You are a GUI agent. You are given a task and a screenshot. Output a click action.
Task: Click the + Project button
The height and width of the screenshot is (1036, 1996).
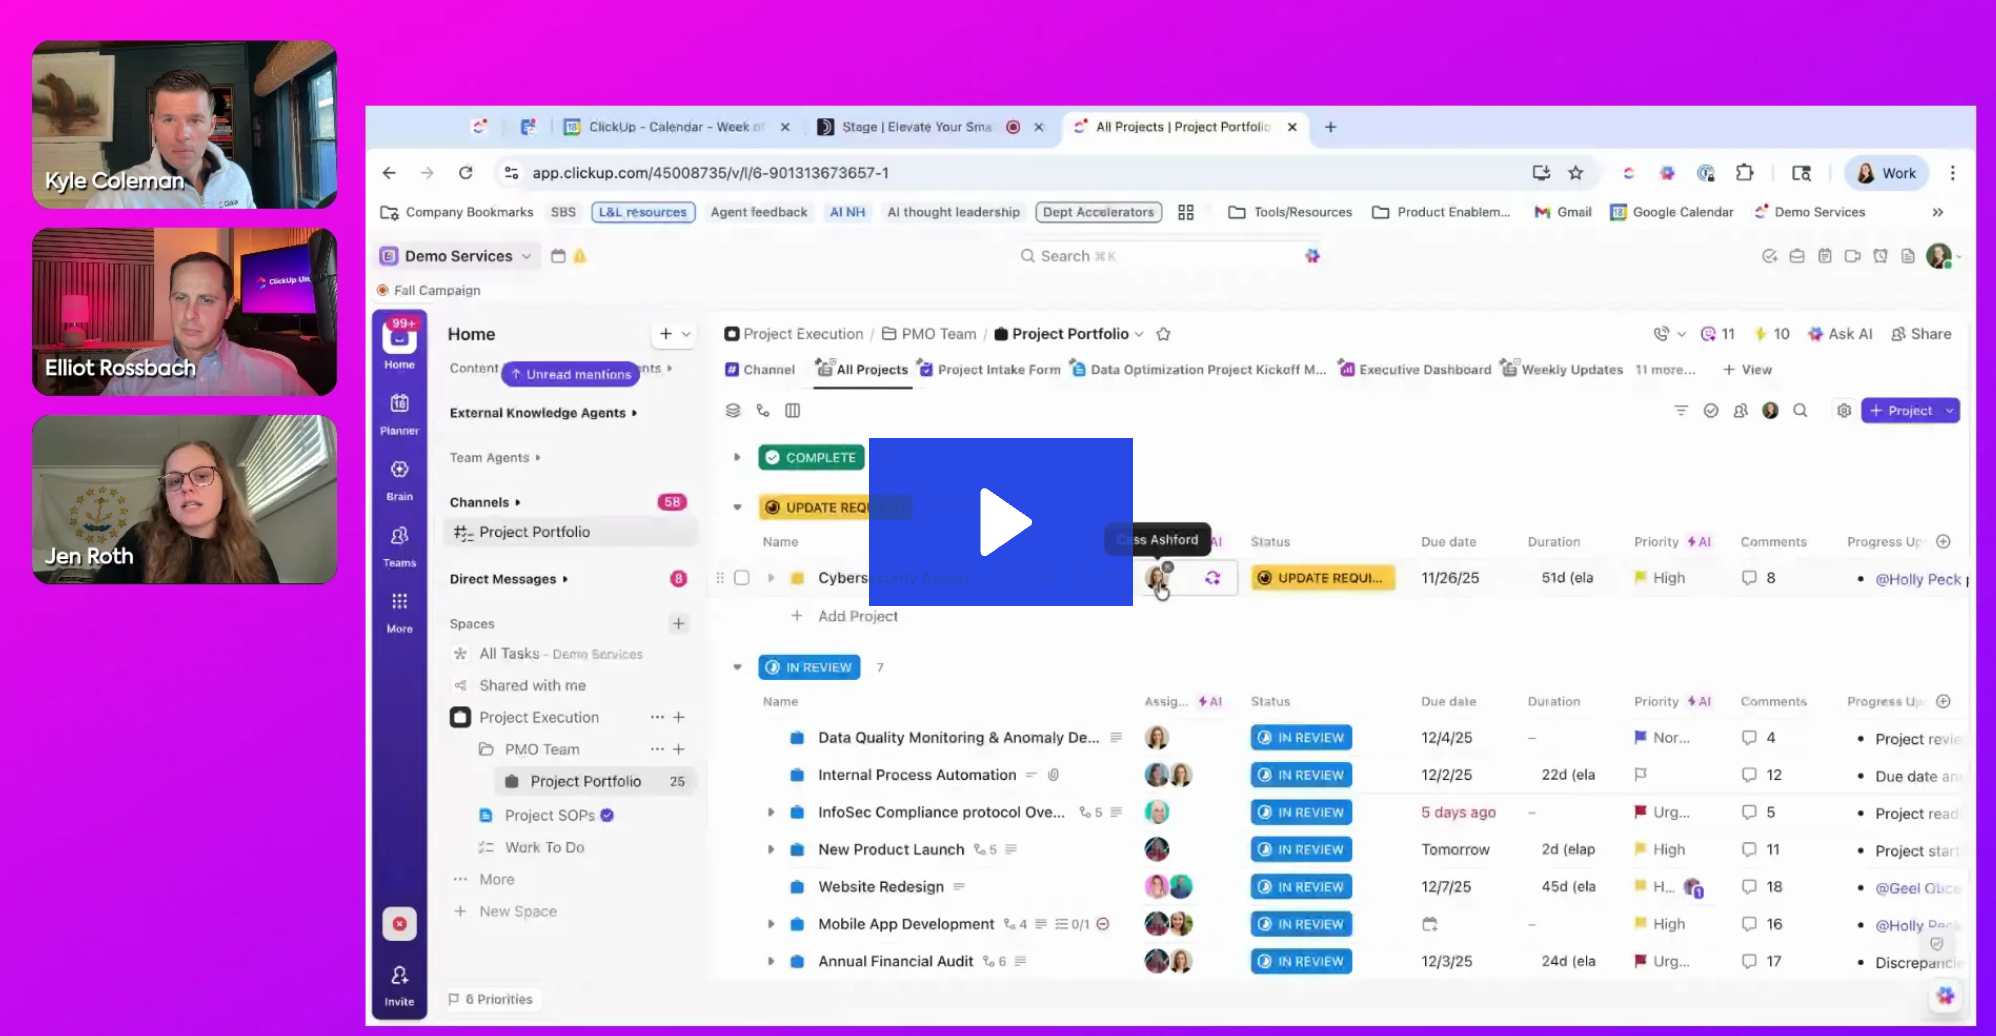1901,410
